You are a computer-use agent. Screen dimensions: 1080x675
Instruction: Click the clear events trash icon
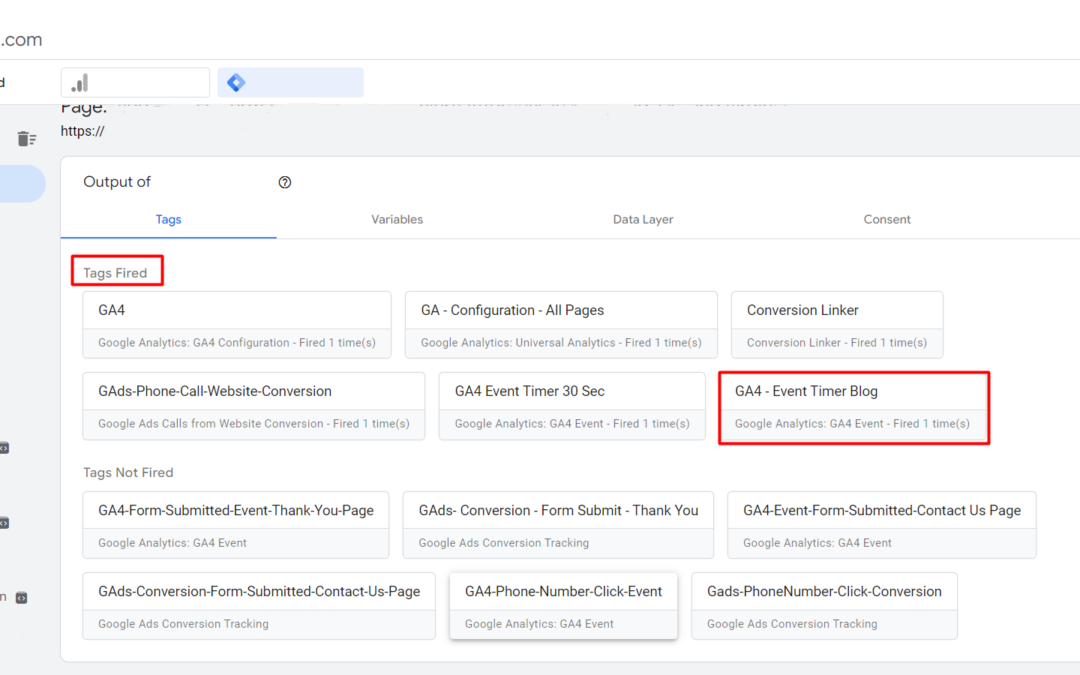27,139
